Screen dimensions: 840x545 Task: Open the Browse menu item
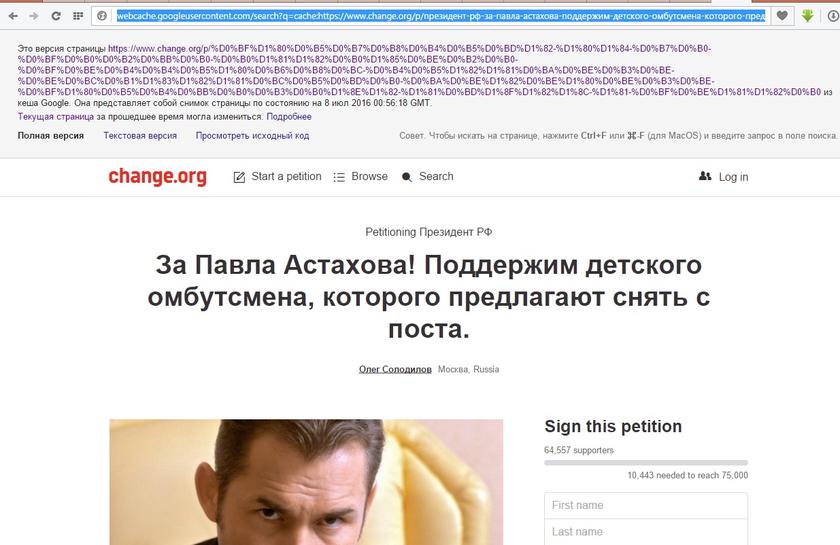tap(361, 176)
